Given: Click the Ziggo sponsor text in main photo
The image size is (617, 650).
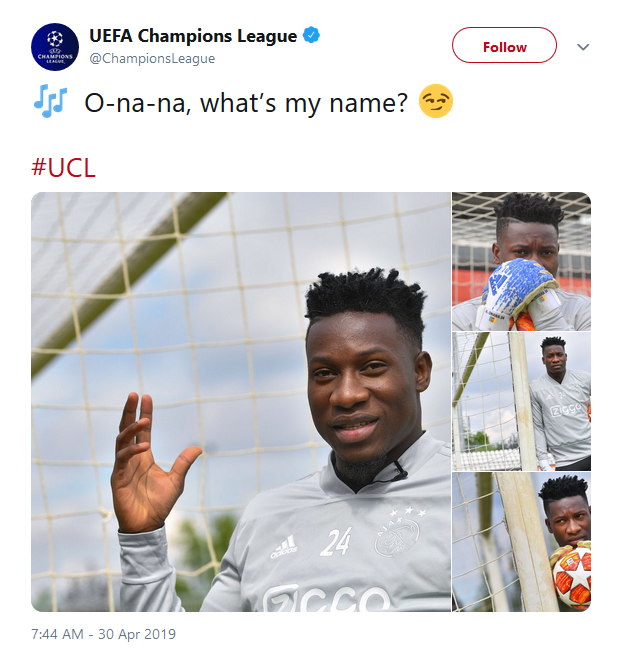Looking at the screenshot, I should click(x=328, y=598).
